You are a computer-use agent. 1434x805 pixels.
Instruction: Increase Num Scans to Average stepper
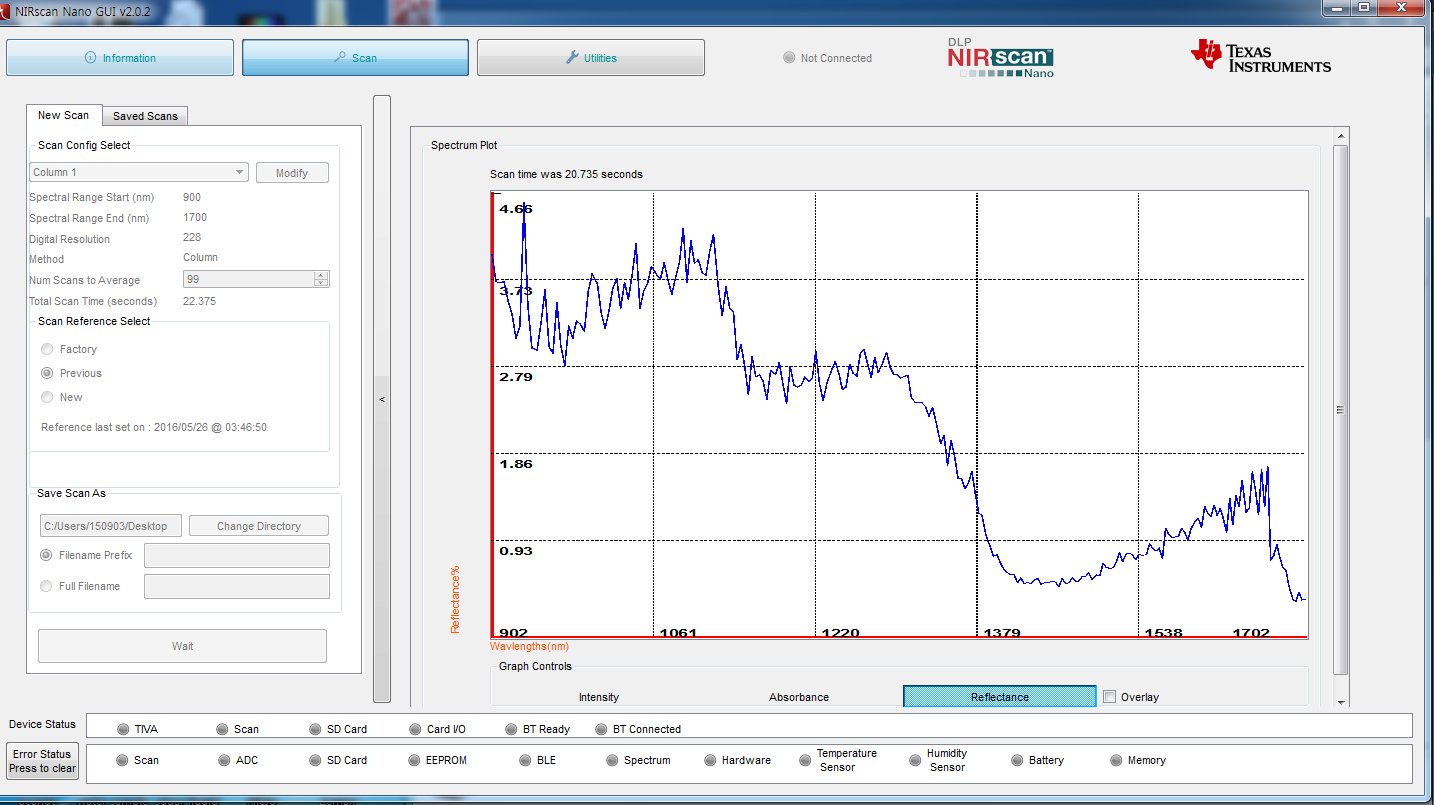point(320,275)
